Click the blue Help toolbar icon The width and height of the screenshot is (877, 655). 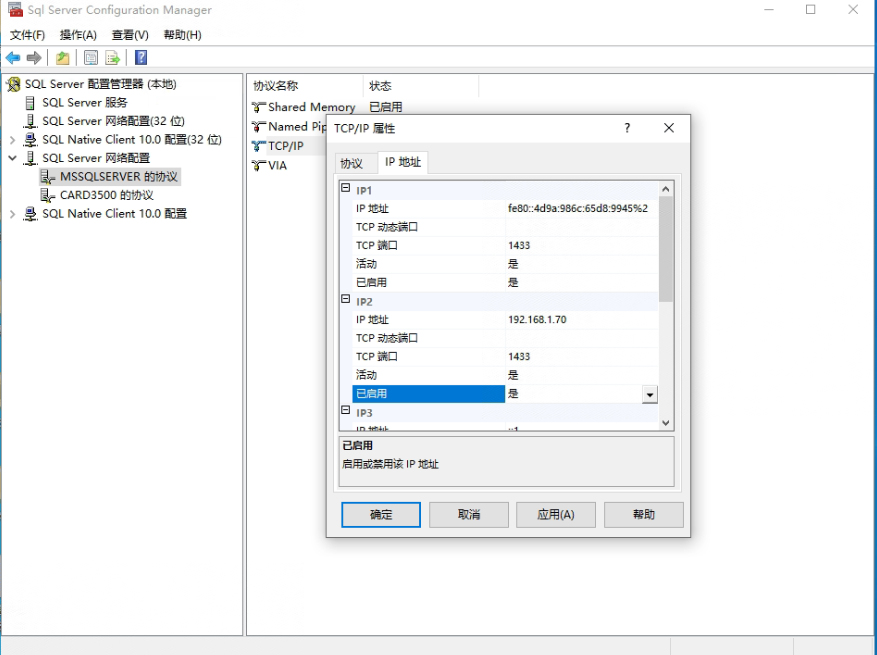(141, 58)
